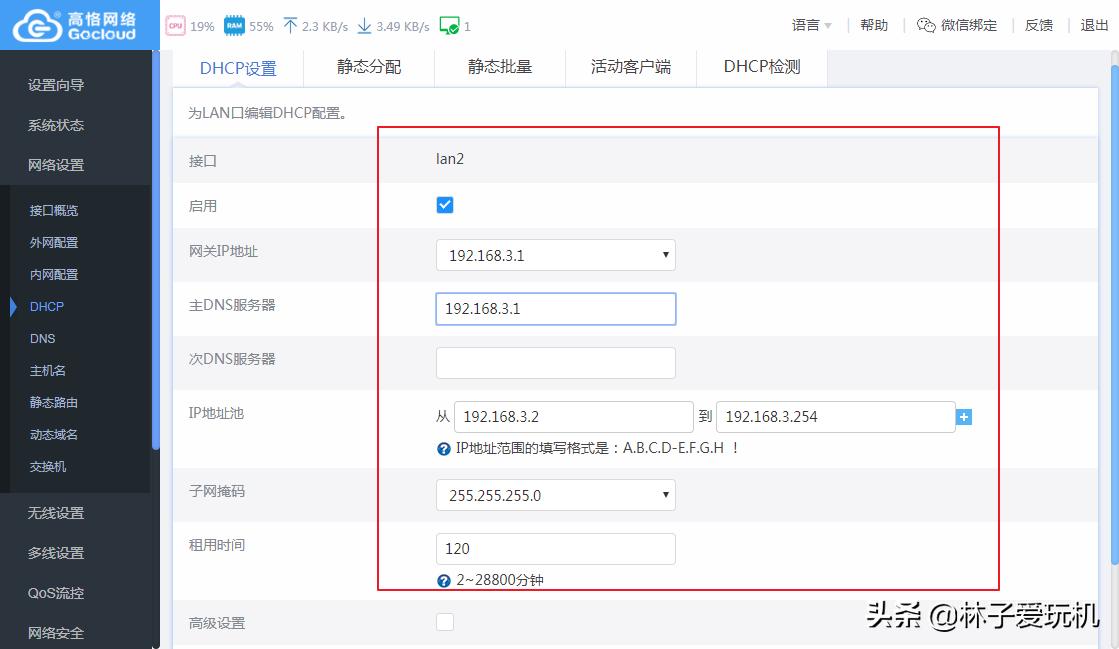Open the 帮助 help link
The image size is (1119, 649).
[x=872, y=25]
